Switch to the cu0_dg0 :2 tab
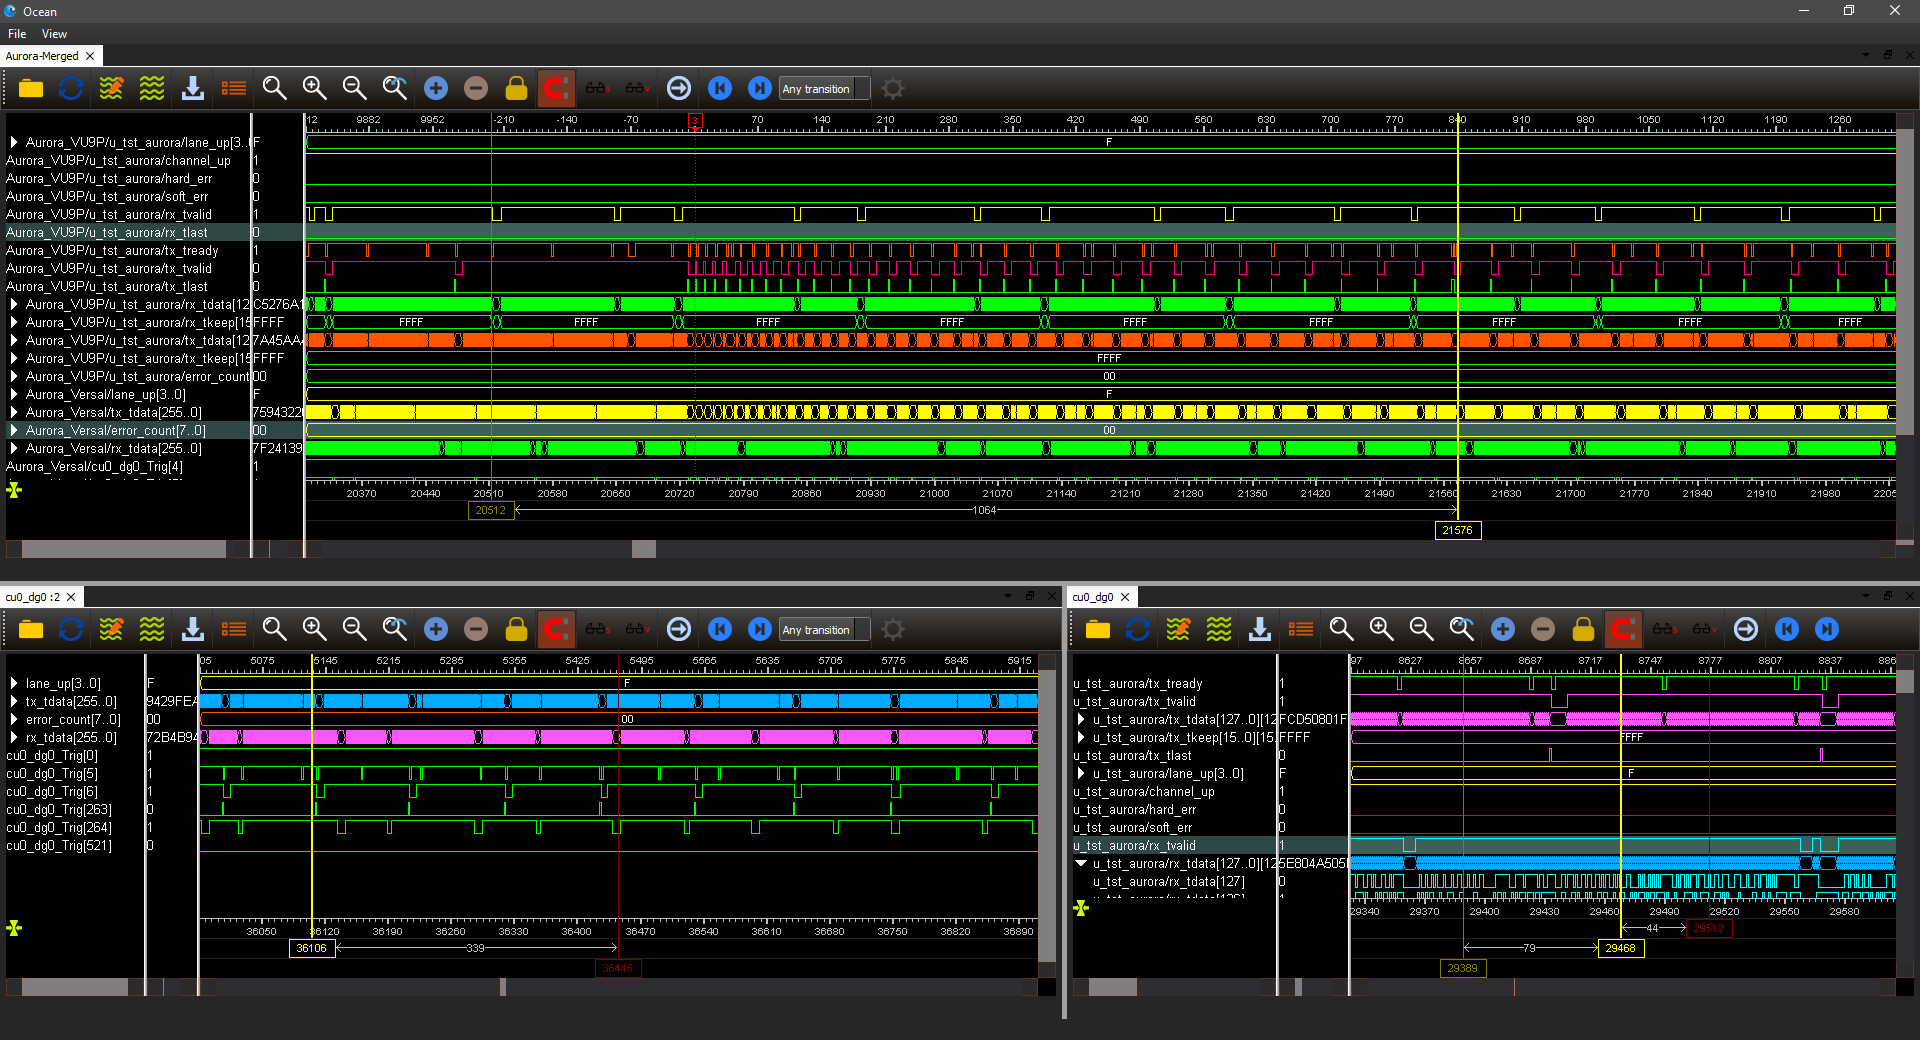Screen dimensions: 1920x1040 [x=33, y=597]
